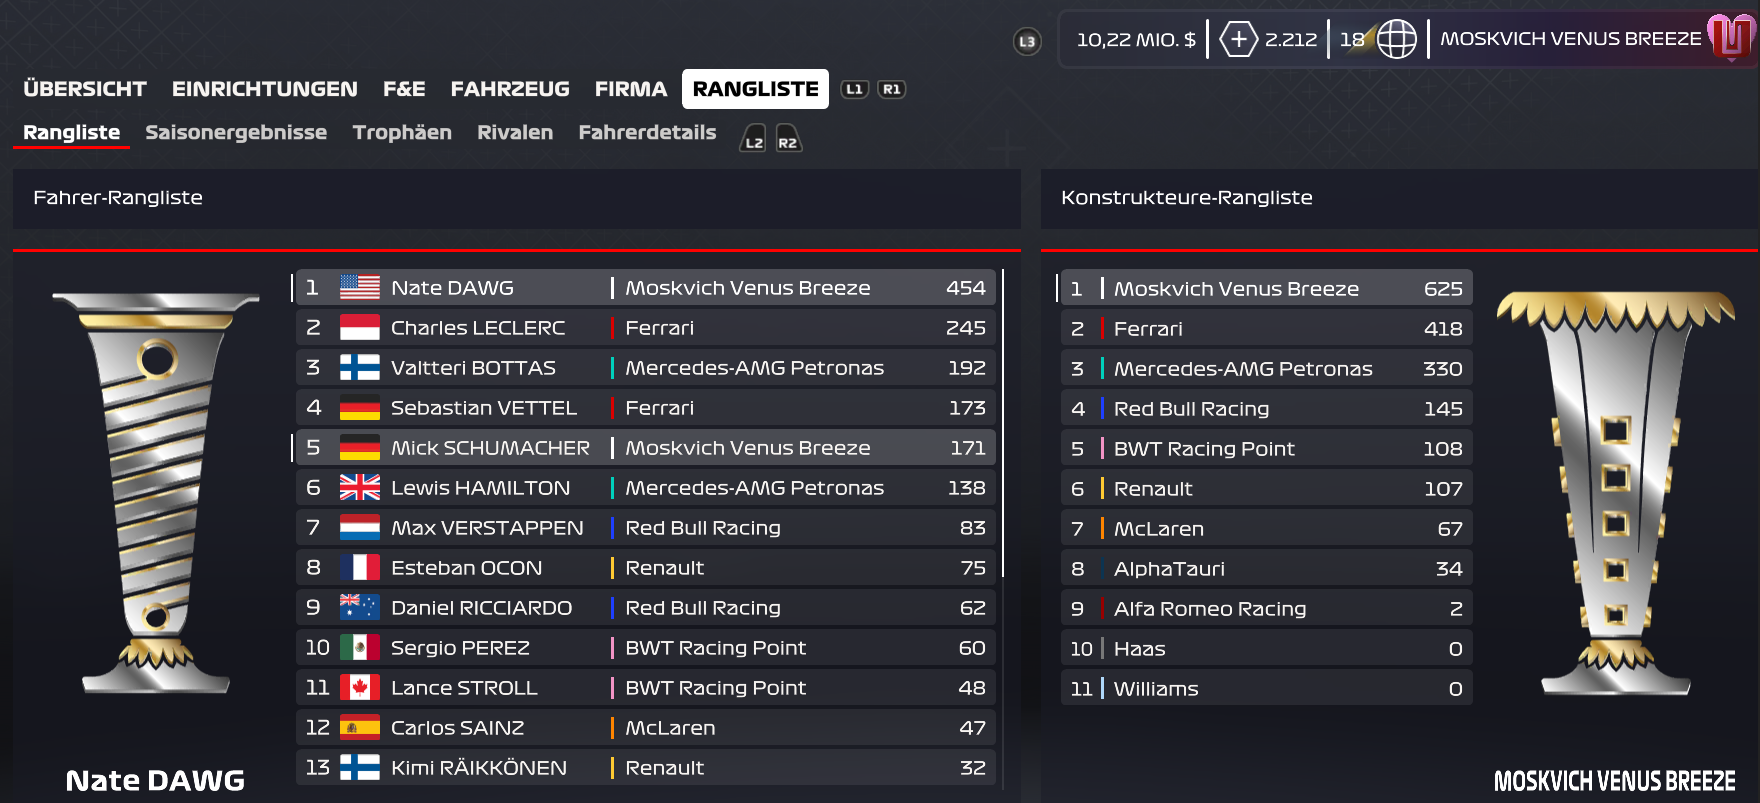Select Ferrari row in constructors standings
The image size is (1760, 803).
tap(1266, 329)
